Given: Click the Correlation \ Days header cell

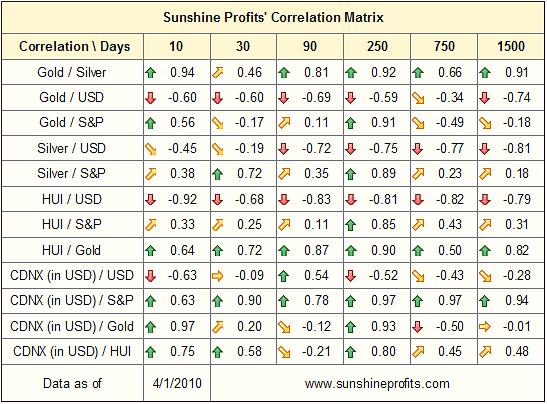Looking at the screenshot, I should 73,46.
